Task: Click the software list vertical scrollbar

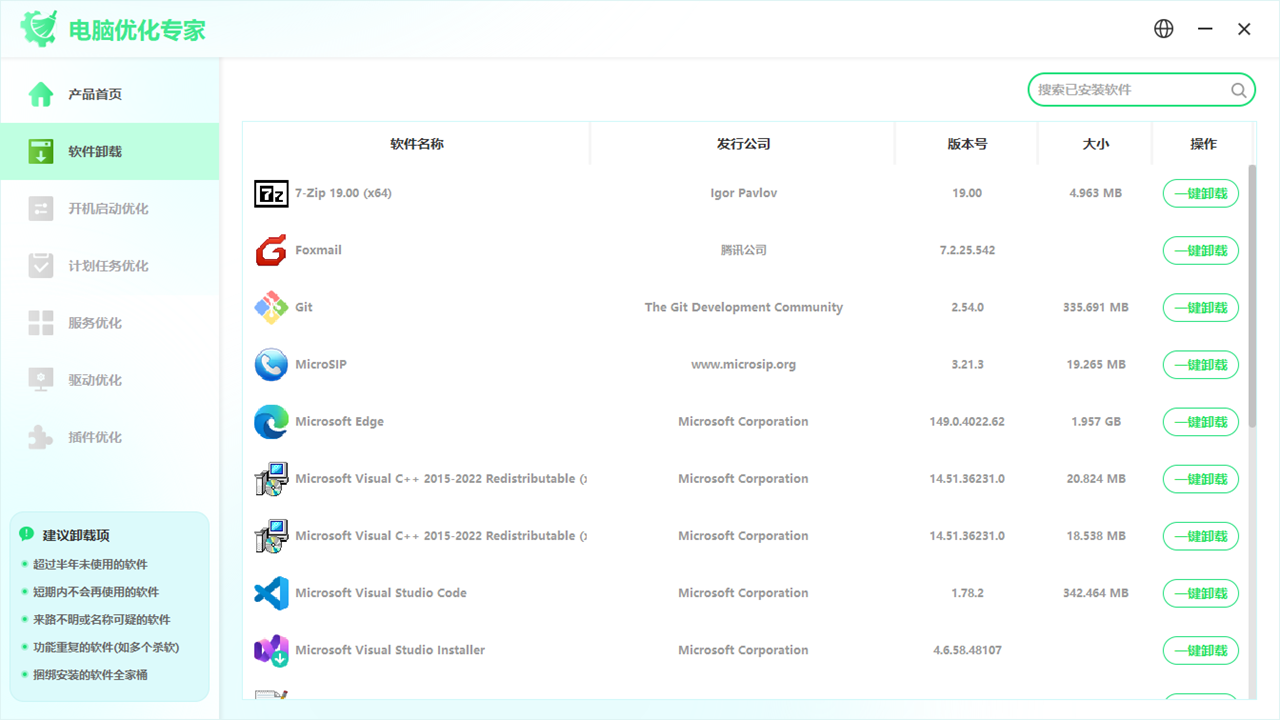Action: coord(1252,298)
